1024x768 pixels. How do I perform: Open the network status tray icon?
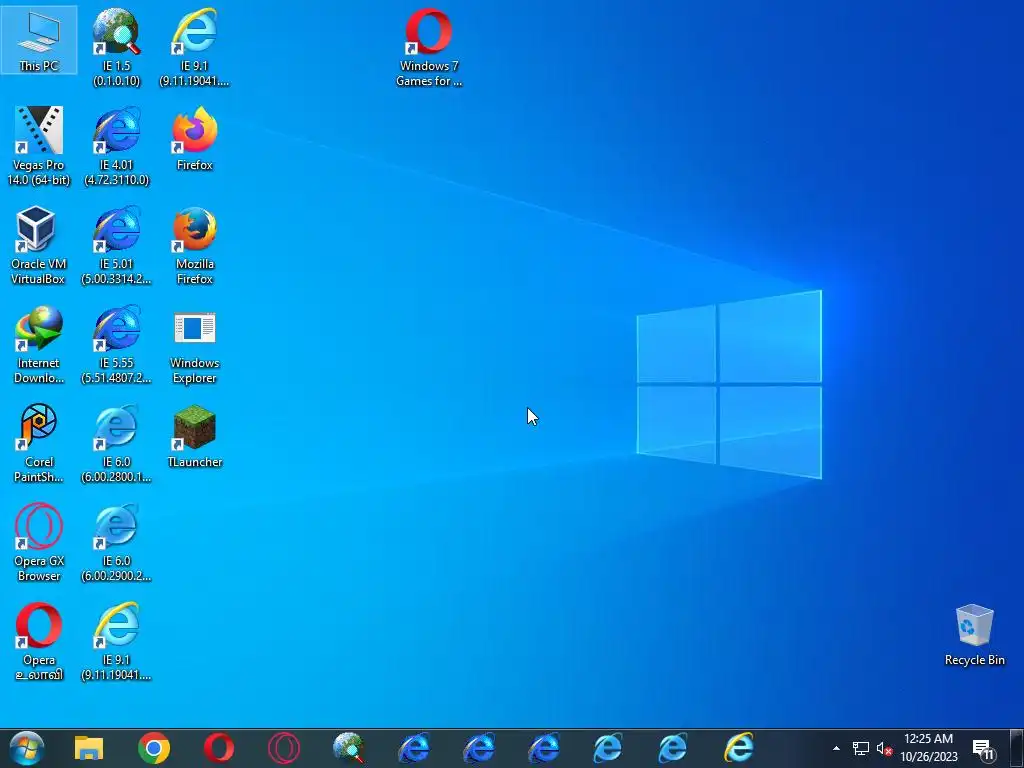coord(861,748)
